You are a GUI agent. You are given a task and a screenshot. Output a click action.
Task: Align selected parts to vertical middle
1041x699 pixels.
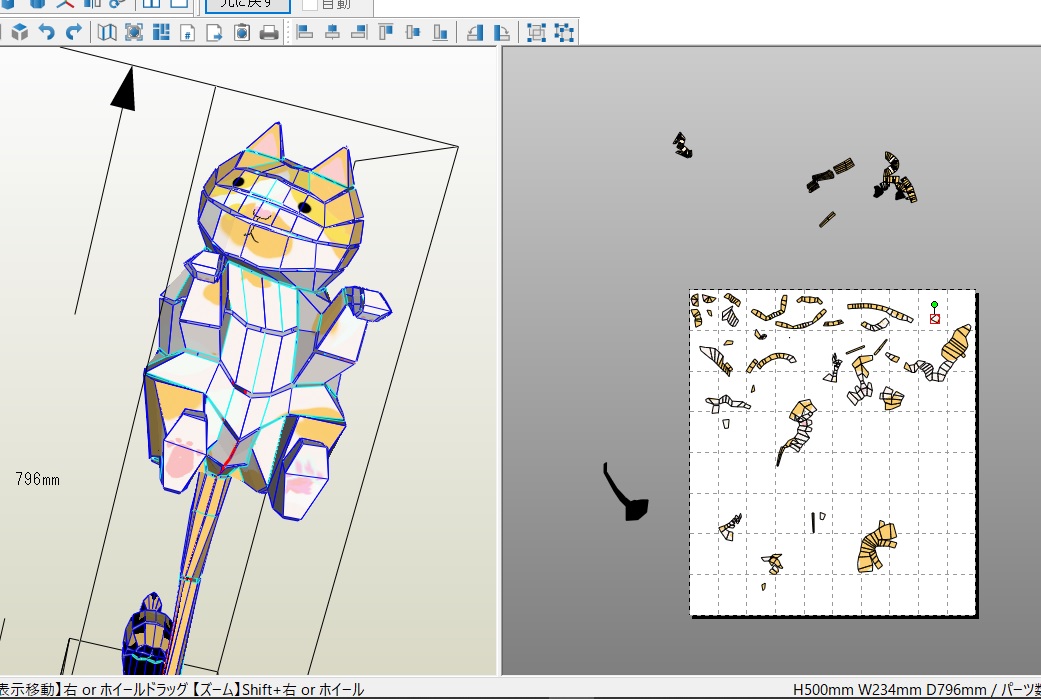tap(413, 32)
